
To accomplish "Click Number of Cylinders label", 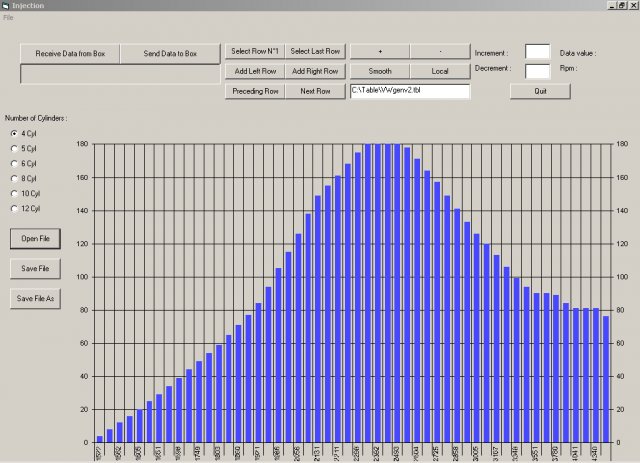I will [36, 118].
